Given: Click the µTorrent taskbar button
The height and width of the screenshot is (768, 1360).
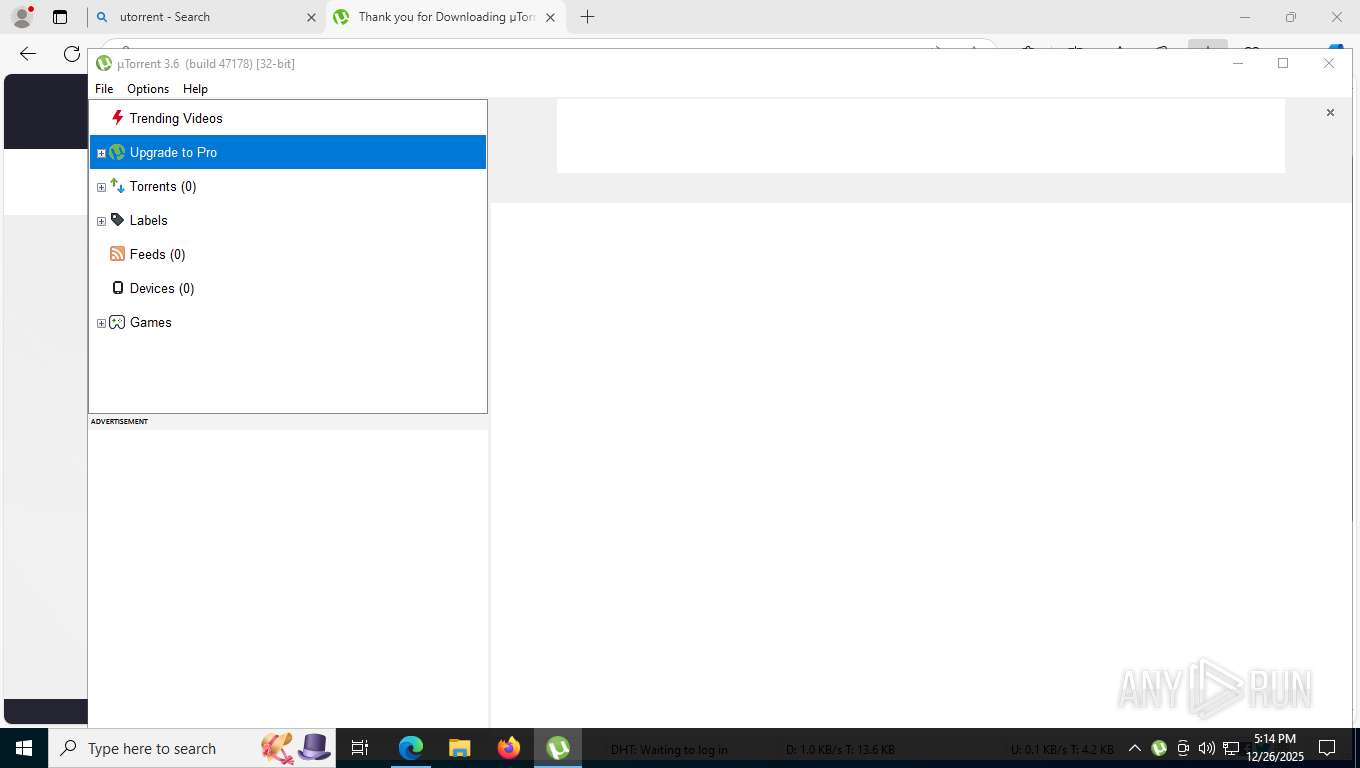Looking at the screenshot, I should [x=558, y=748].
